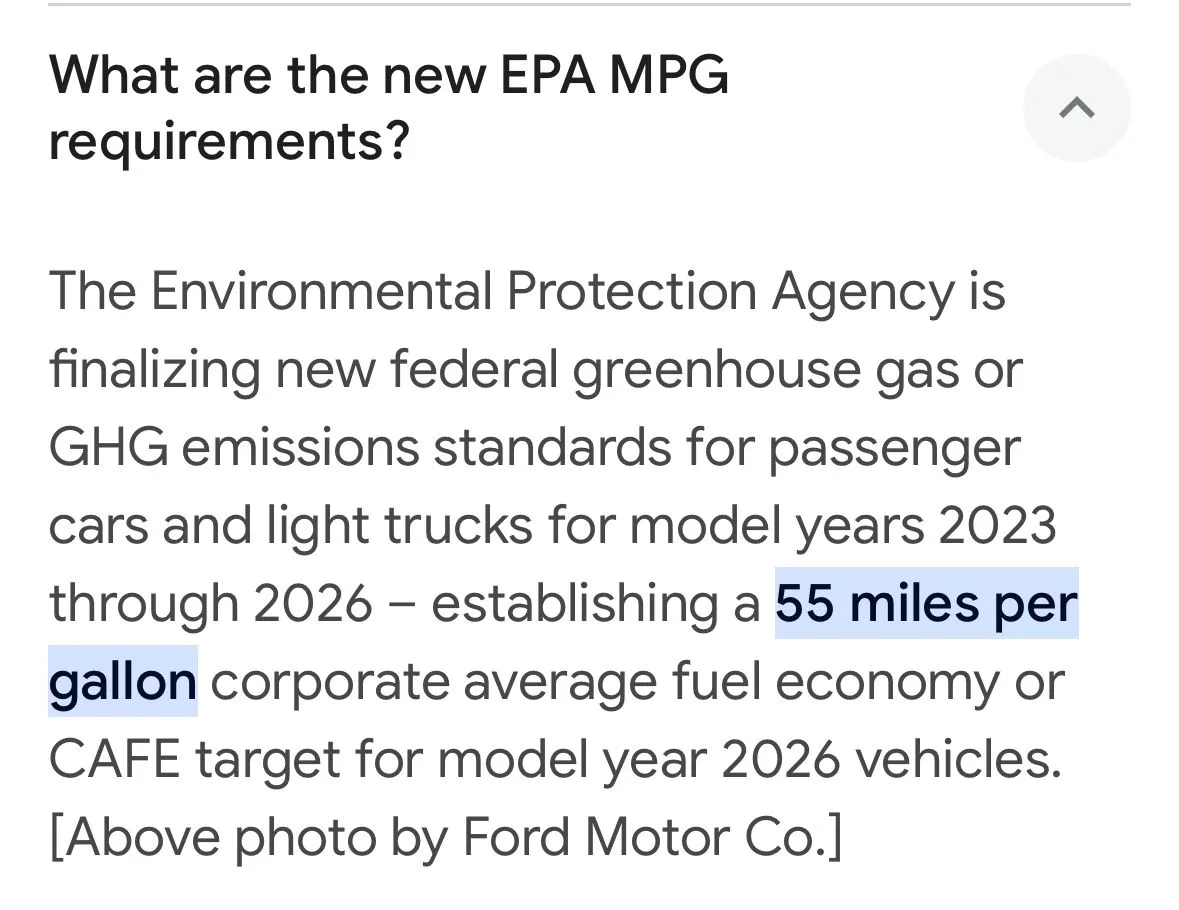This screenshot has width=1179, height=910.
Task: Click the word 'finalizing' in the answer
Action: click(x=155, y=370)
